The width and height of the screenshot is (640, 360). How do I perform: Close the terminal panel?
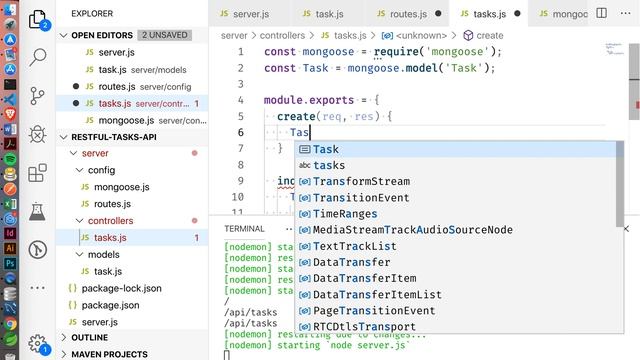tap(627, 229)
